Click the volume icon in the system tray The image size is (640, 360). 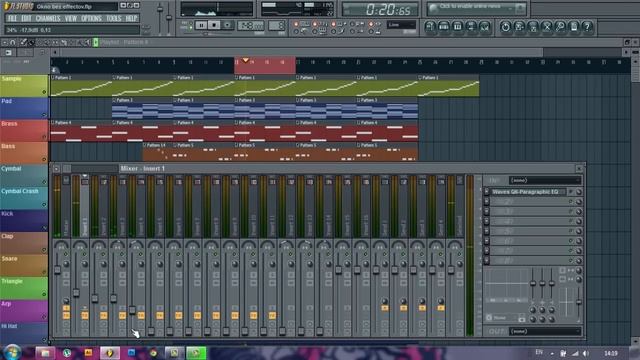[x=586, y=353]
